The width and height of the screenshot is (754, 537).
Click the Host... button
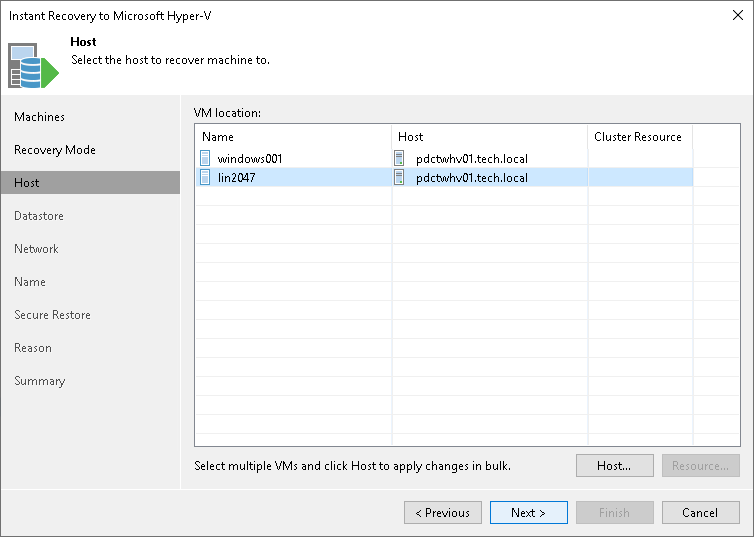(615, 465)
